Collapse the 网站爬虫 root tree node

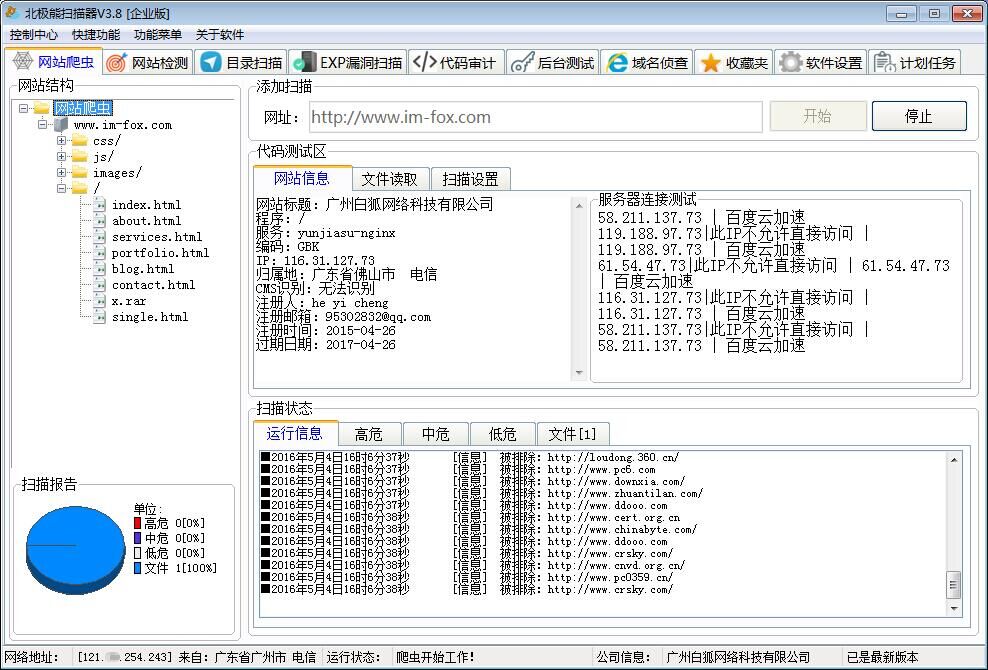[23, 108]
